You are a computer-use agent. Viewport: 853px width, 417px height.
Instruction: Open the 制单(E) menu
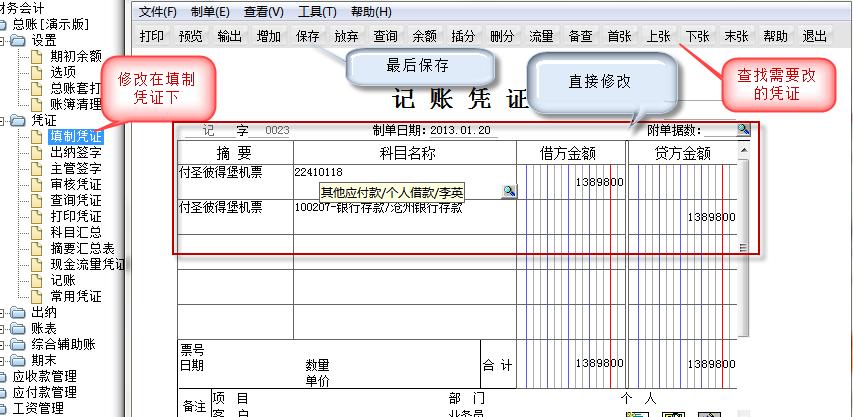[x=210, y=12]
